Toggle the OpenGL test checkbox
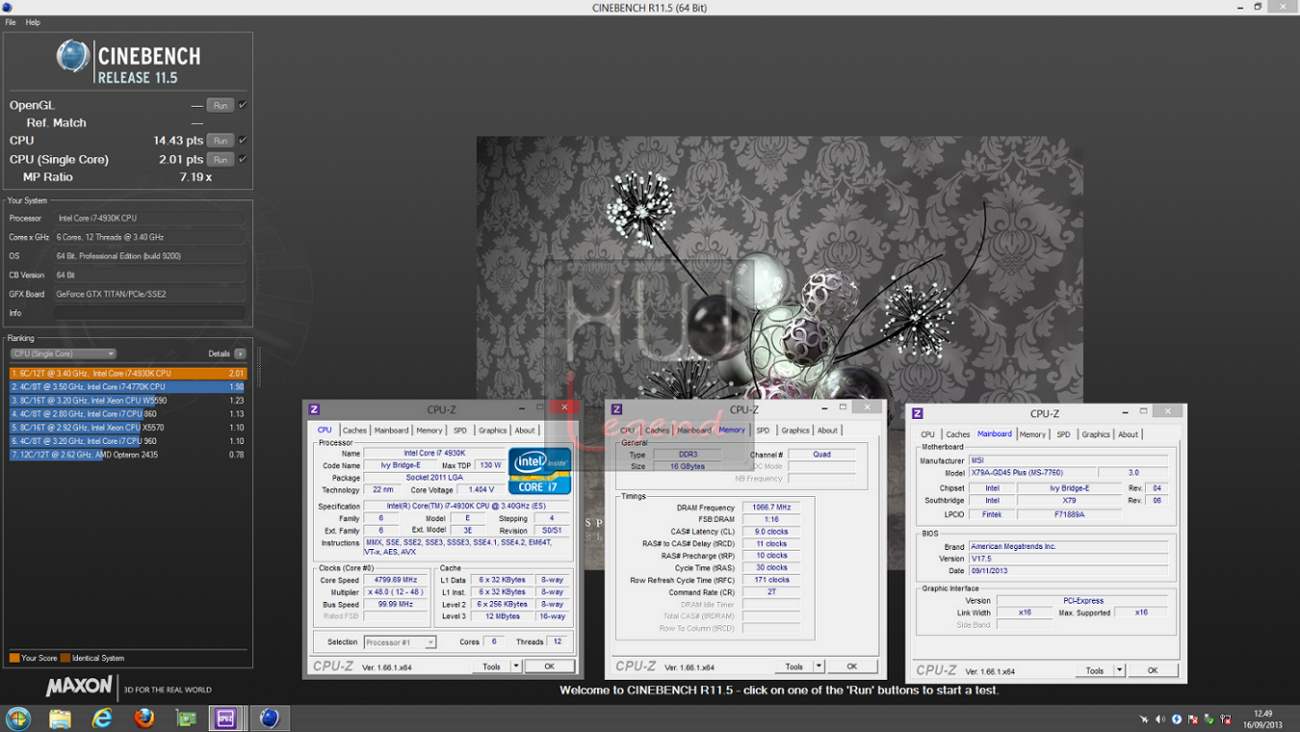1300x732 pixels. pyautogui.click(x=242, y=105)
